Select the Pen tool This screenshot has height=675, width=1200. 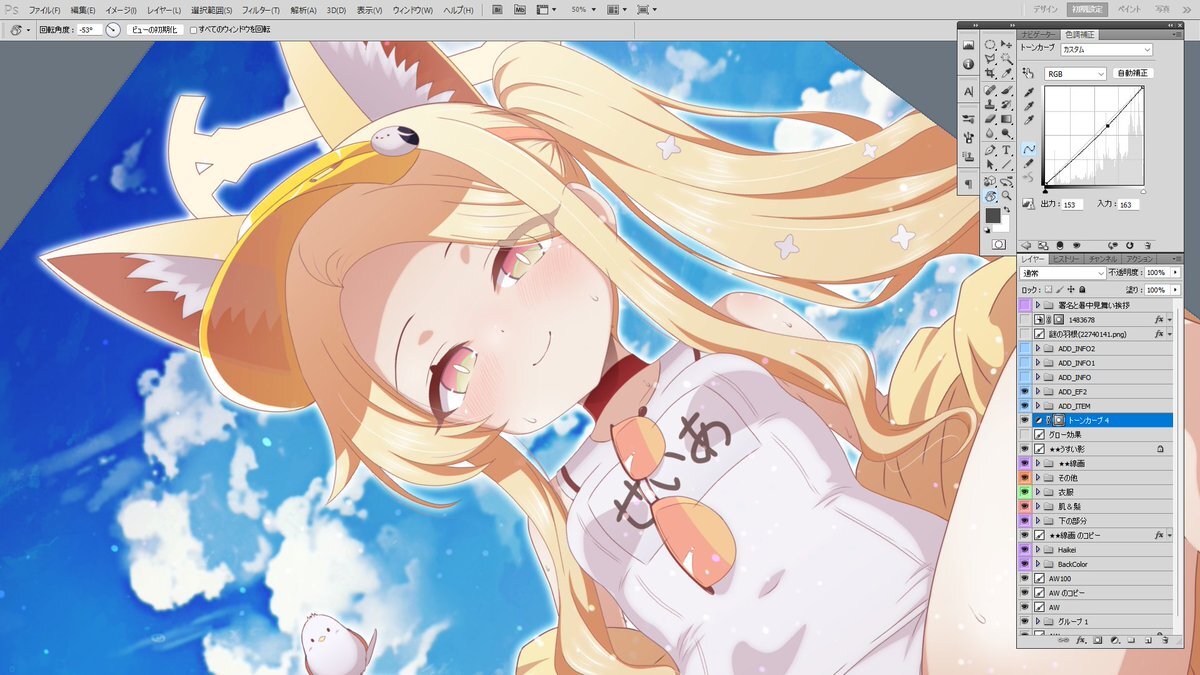[989, 150]
